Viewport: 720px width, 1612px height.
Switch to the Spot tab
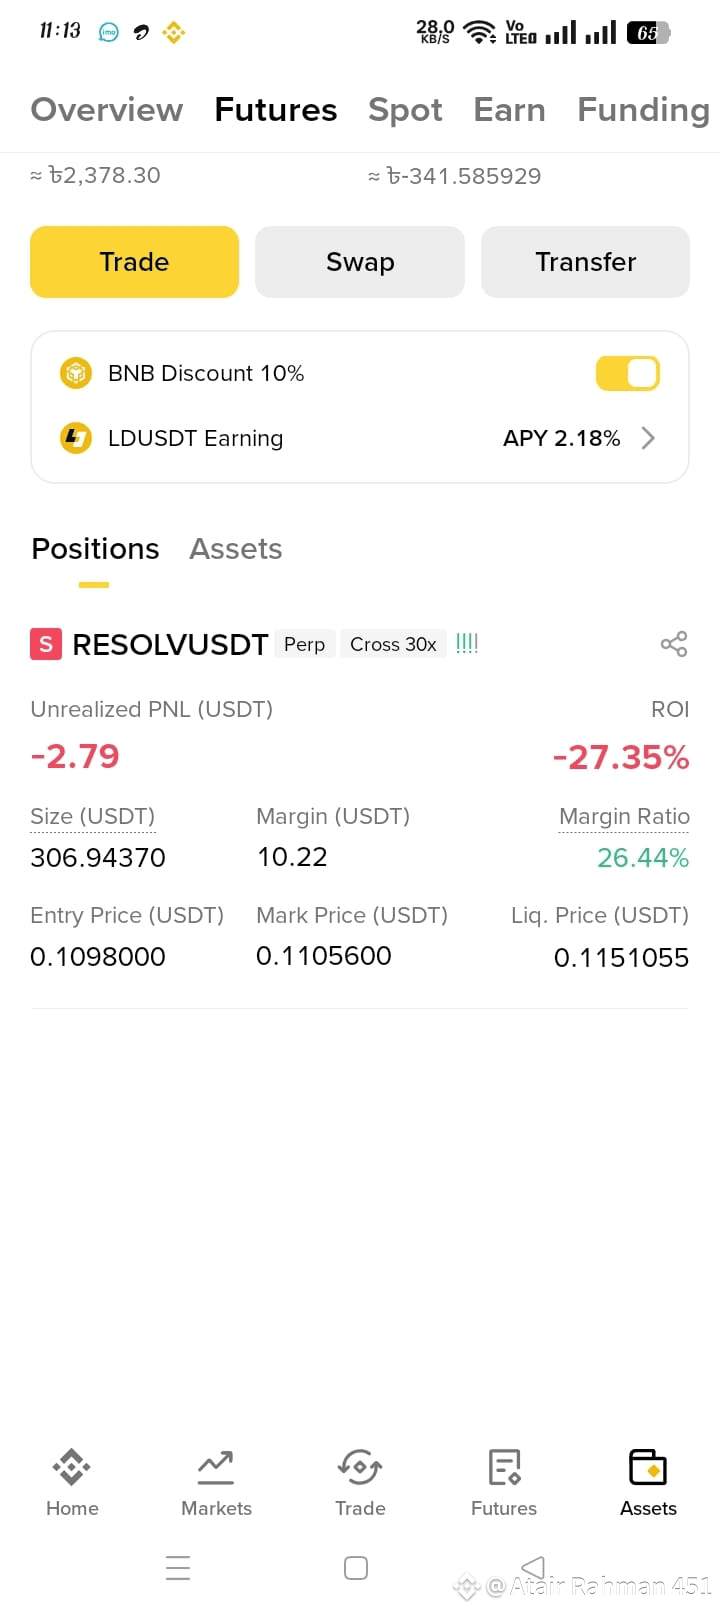coord(405,110)
